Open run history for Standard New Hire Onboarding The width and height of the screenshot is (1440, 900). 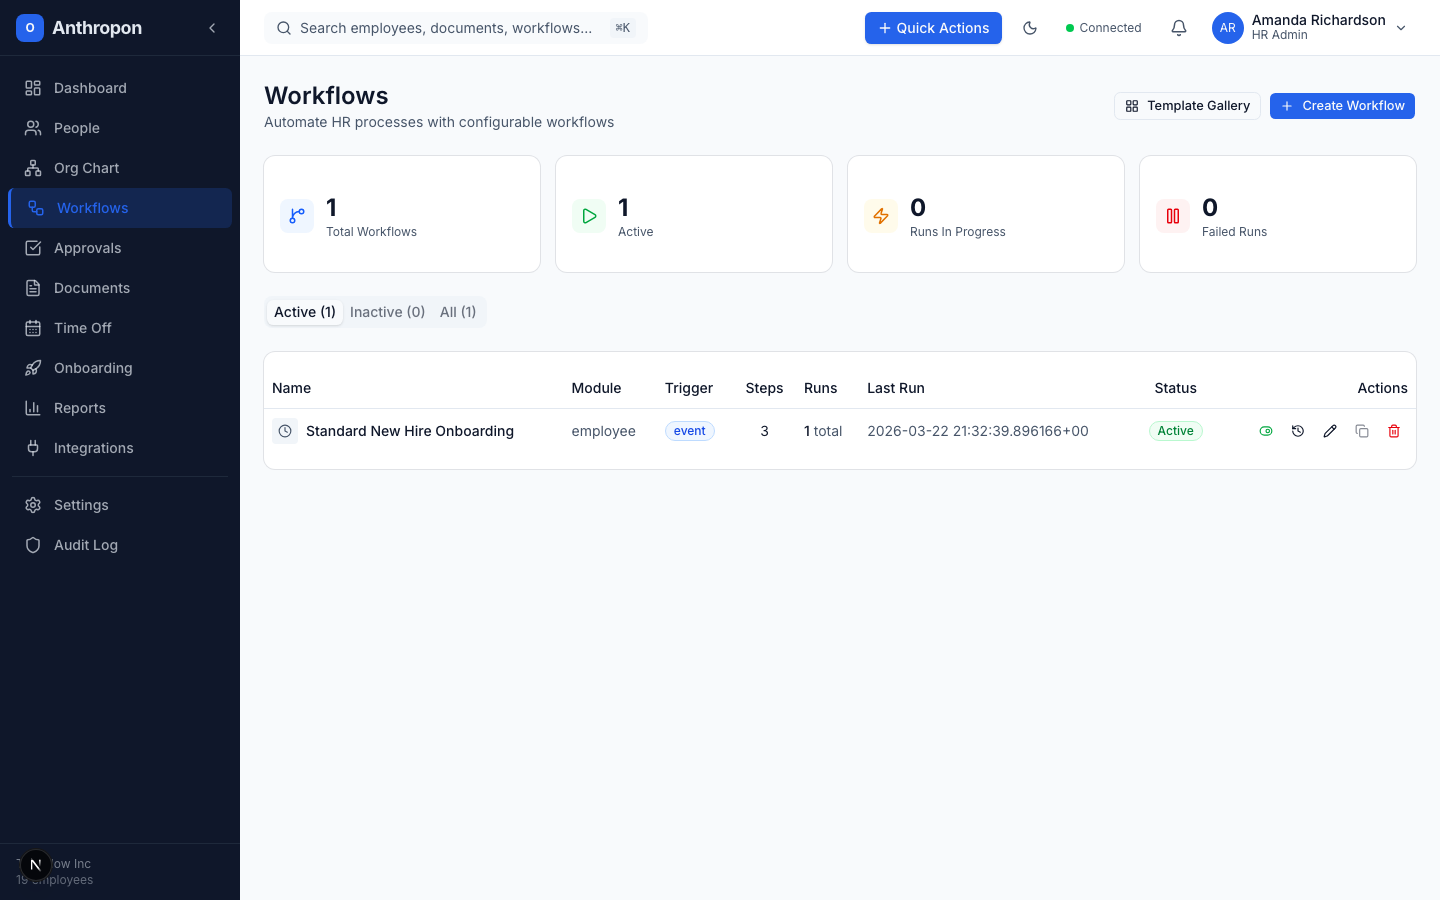1298,430
